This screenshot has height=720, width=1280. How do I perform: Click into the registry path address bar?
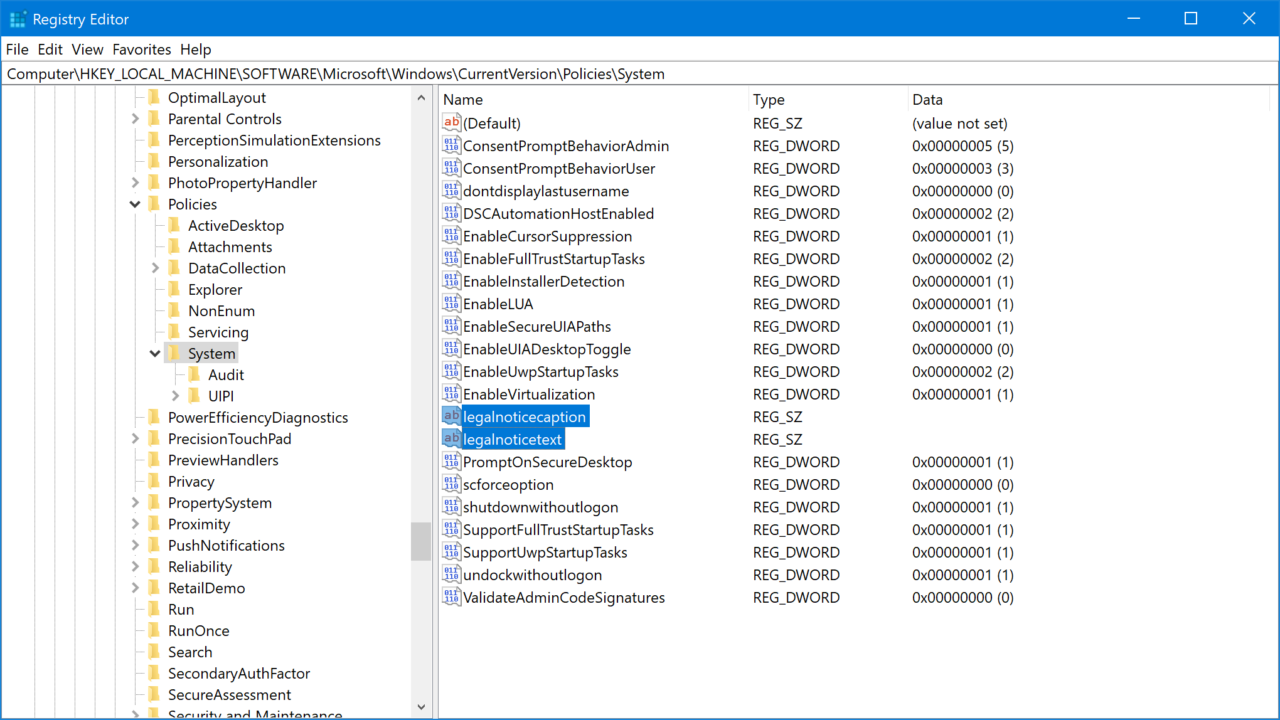pyautogui.click(x=640, y=74)
